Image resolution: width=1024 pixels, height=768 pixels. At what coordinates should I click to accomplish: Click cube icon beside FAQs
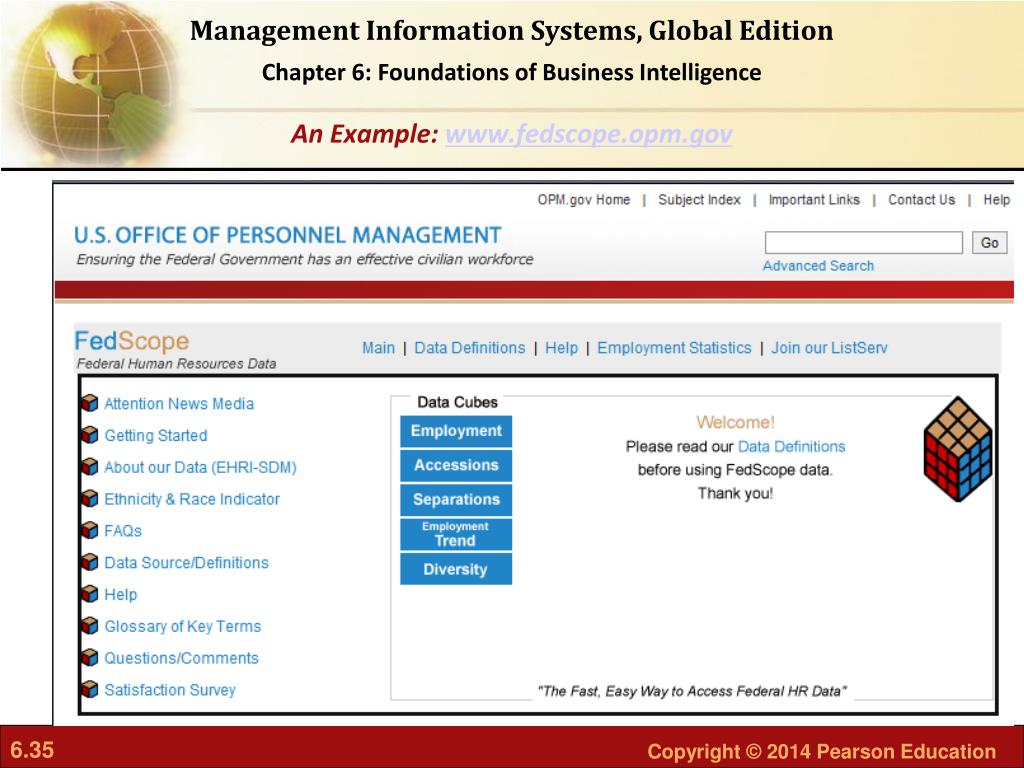click(x=89, y=531)
